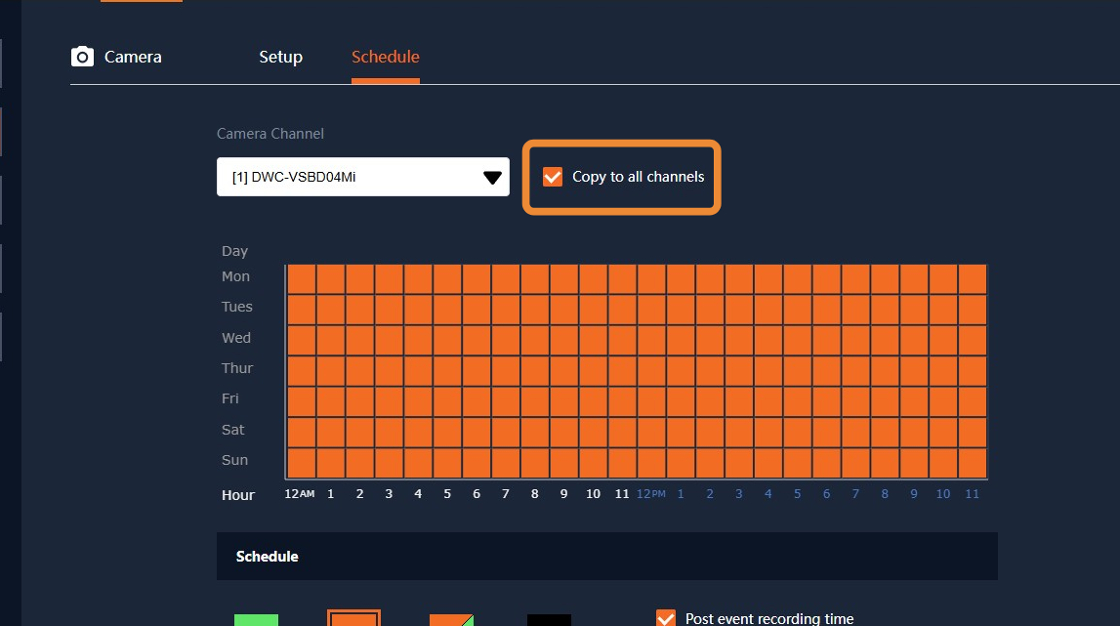This screenshot has height=626, width=1120.
Task: Click the Schedule section header
Action: click(607, 556)
